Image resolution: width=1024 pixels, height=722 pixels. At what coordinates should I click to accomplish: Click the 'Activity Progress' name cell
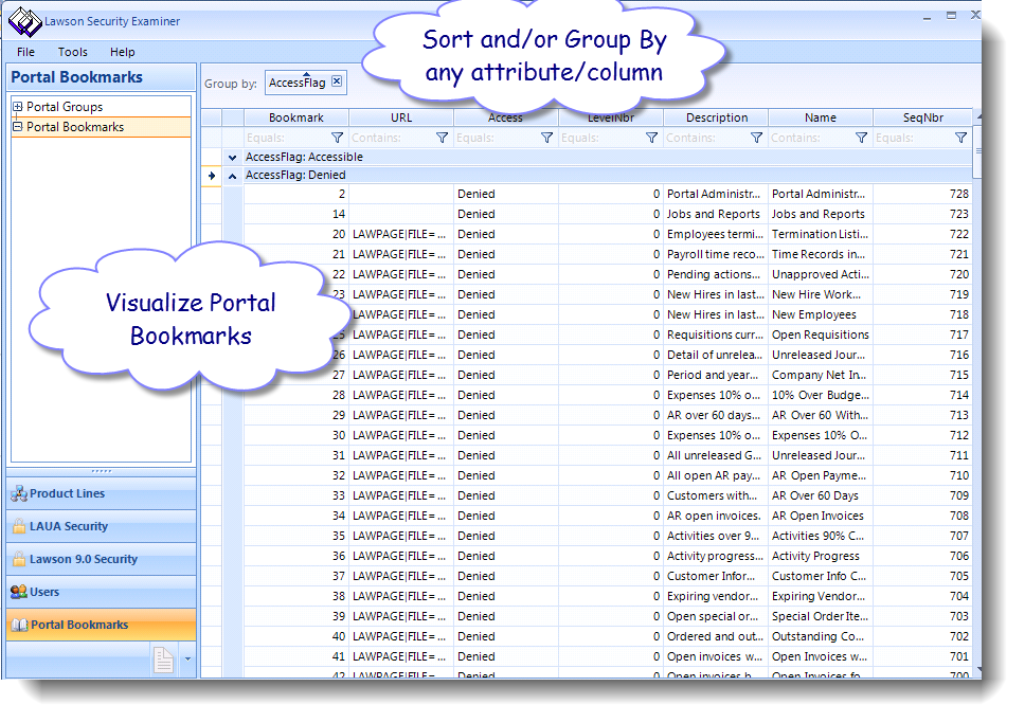(x=821, y=556)
